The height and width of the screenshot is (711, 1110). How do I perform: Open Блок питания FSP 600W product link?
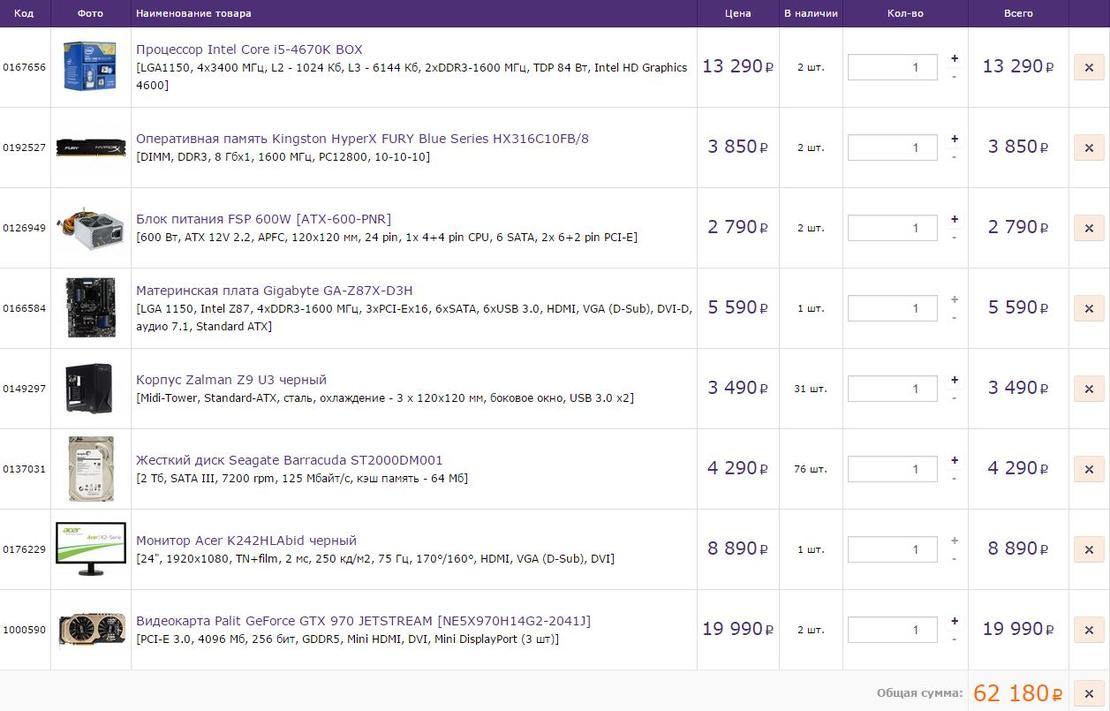[x=263, y=219]
